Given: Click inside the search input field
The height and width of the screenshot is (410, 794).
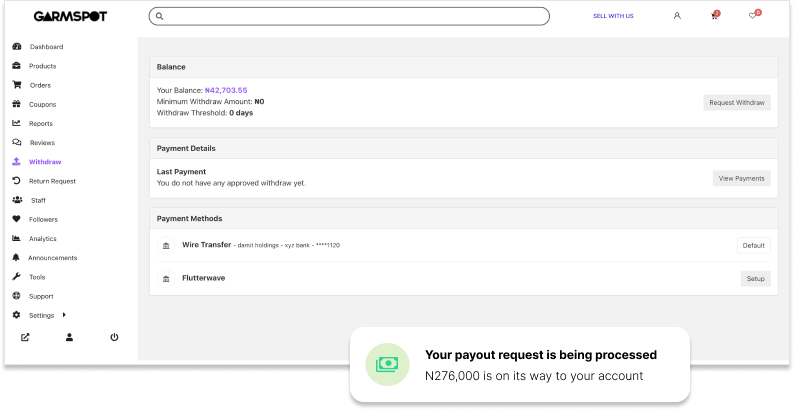Looking at the screenshot, I should (x=348, y=16).
